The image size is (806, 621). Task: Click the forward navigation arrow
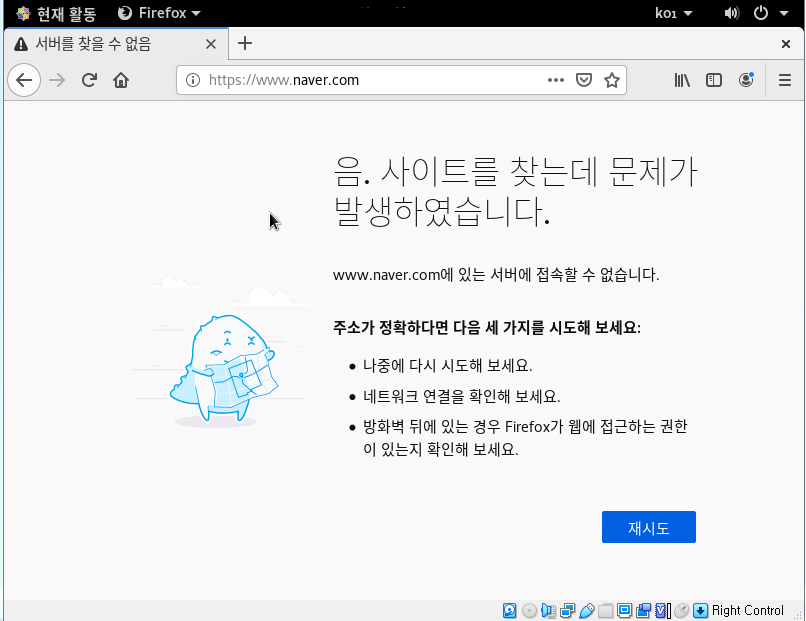coord(57,80)
